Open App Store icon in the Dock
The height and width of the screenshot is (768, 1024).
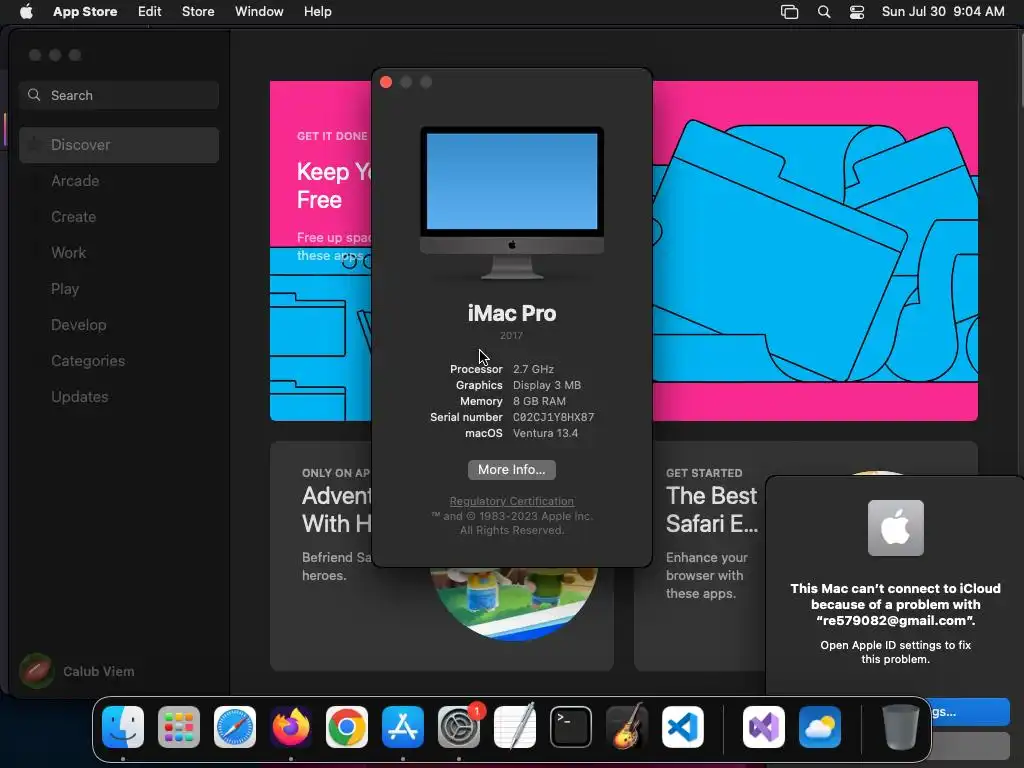pos(403,727)
